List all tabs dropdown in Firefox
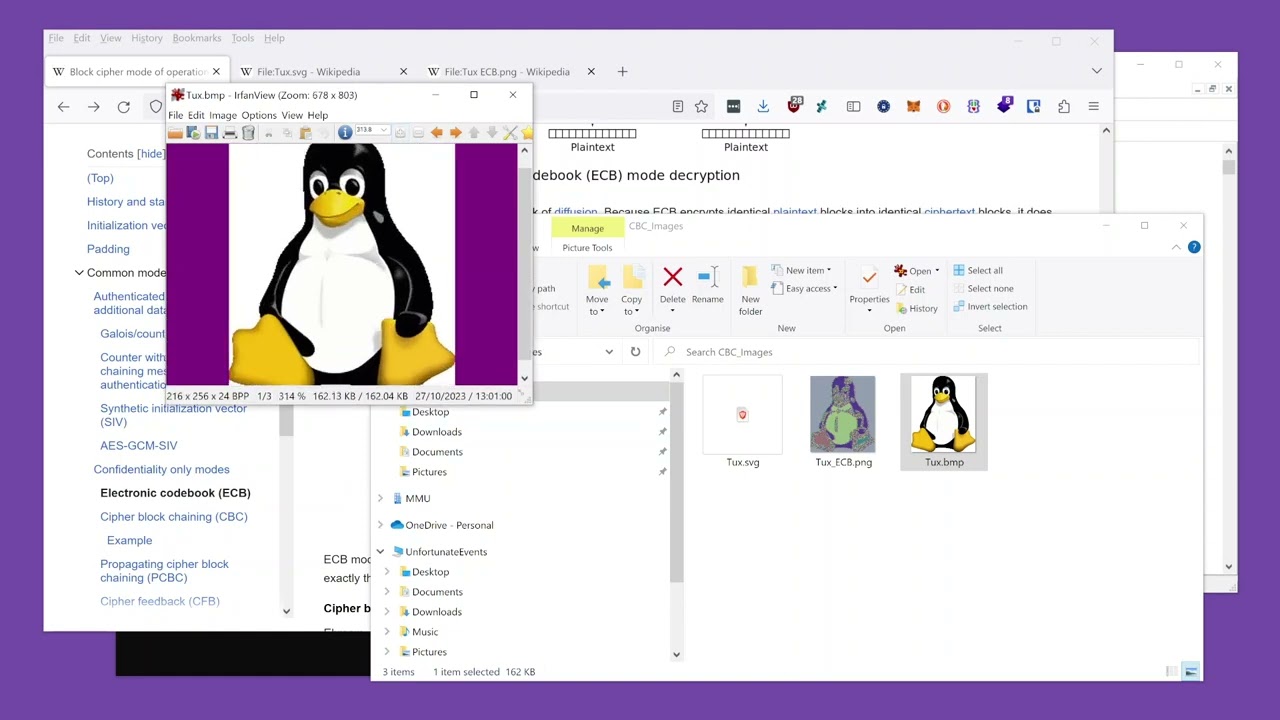Viewport: 1280px width, 720px height. 1097,71
